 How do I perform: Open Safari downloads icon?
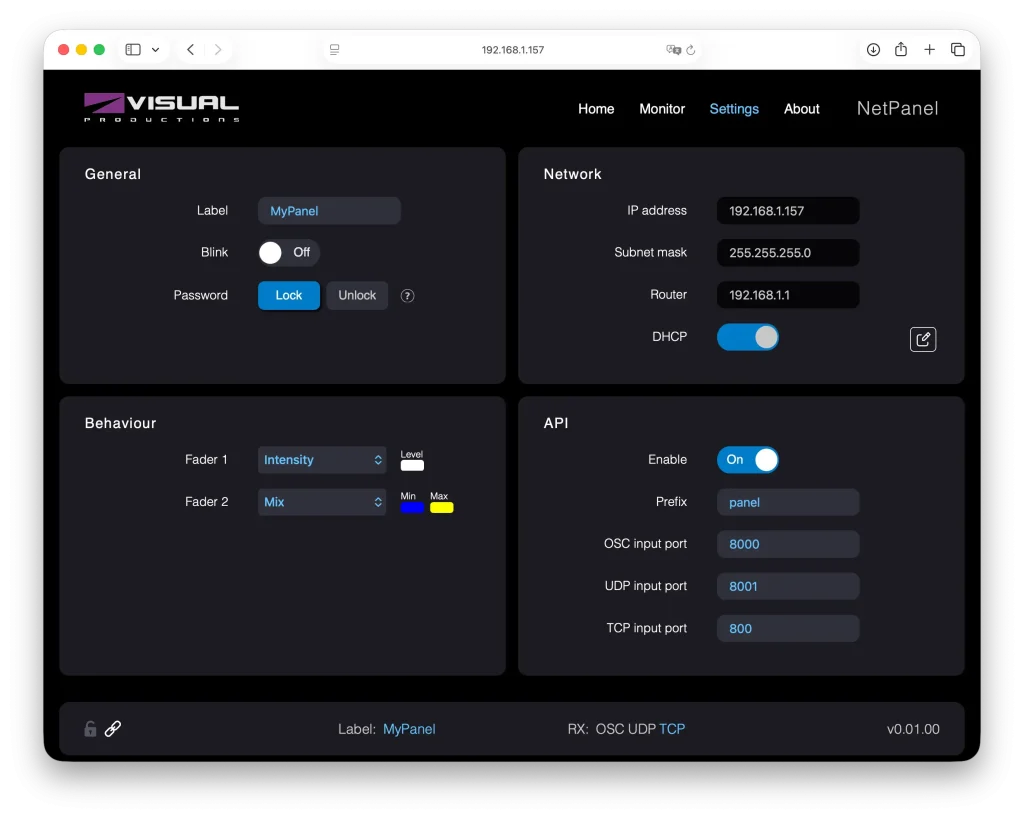click(873, 50)
